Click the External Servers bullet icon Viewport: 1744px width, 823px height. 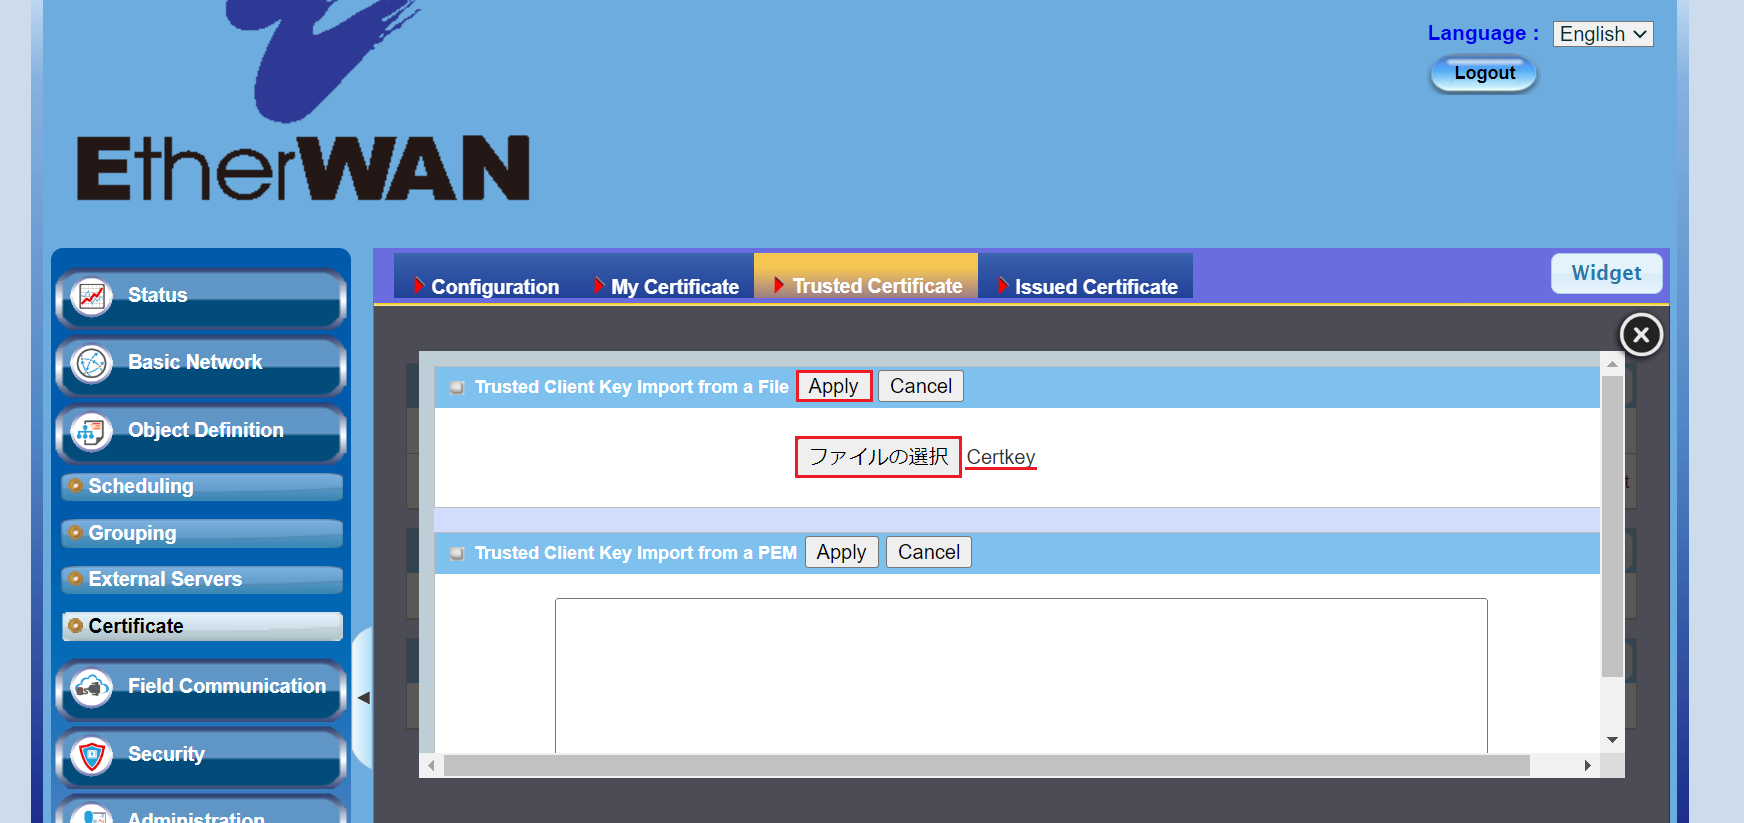pyautogui.click(x=75, y=579)
